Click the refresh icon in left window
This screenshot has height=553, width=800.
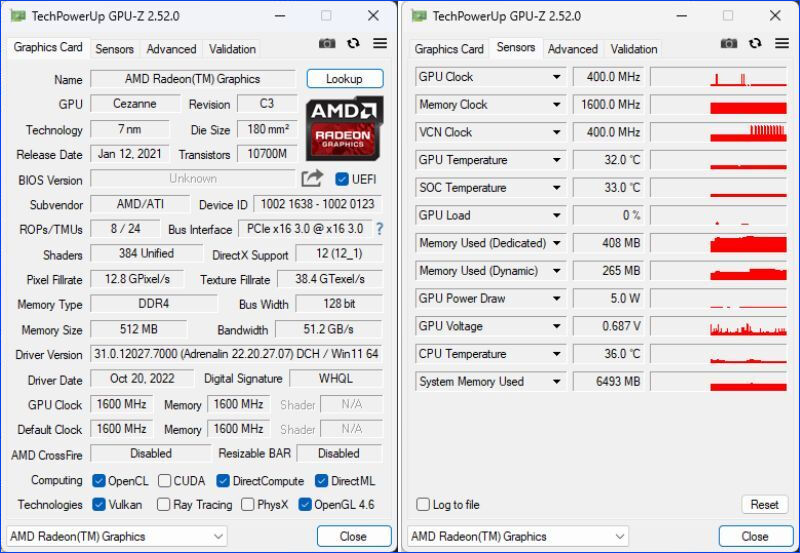click(353, 43)
